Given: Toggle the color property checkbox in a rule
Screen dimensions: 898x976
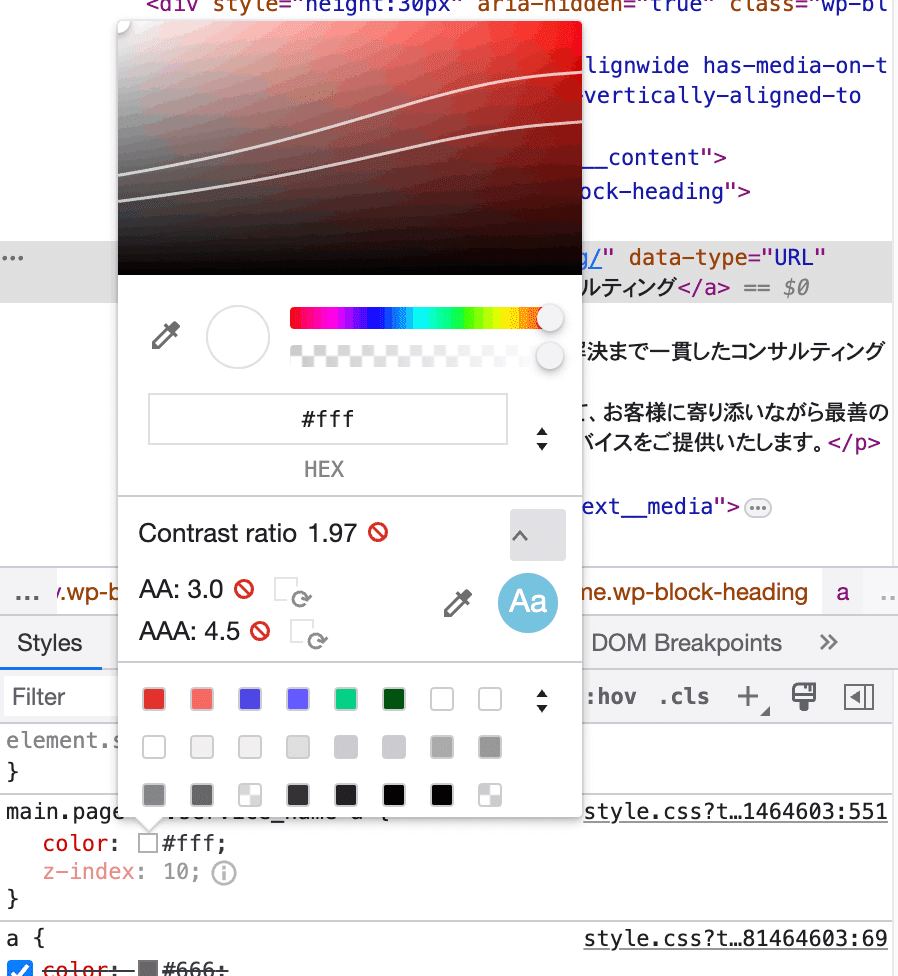Looking at the screenshot, I should tap(20, 969).
